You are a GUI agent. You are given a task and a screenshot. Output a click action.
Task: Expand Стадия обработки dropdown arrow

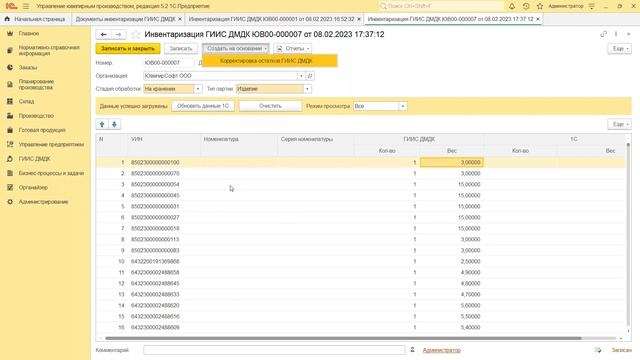198,89
